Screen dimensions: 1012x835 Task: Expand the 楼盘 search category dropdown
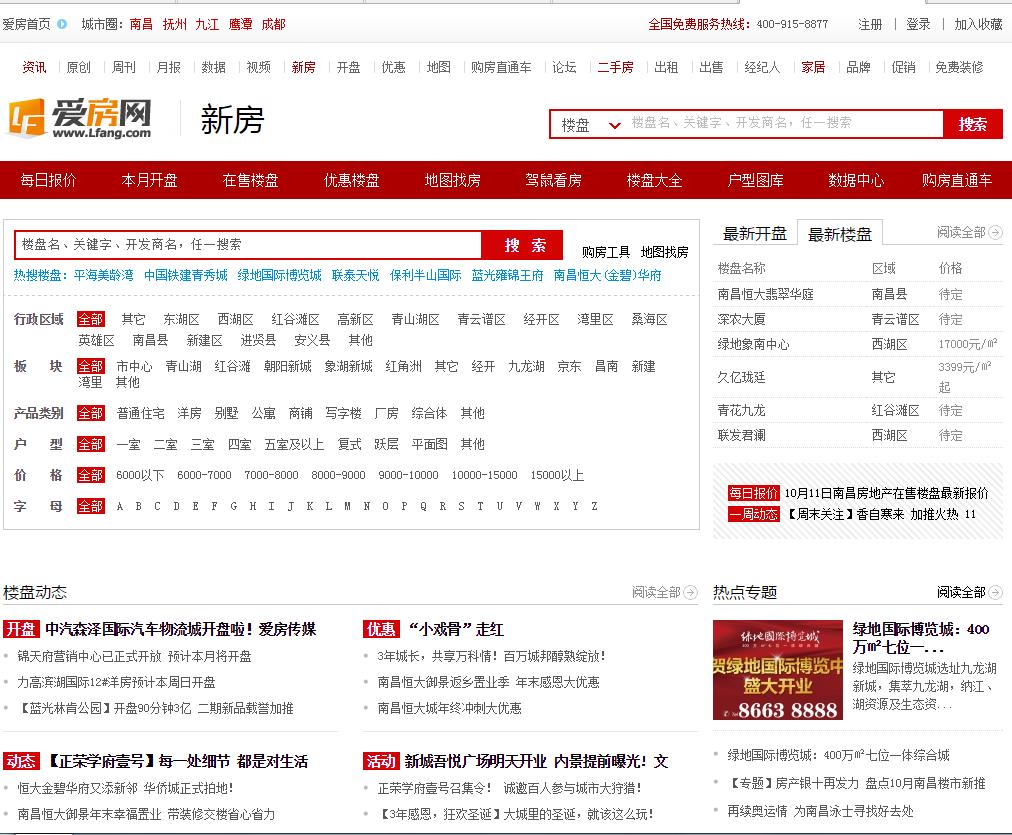click(590, 125)
